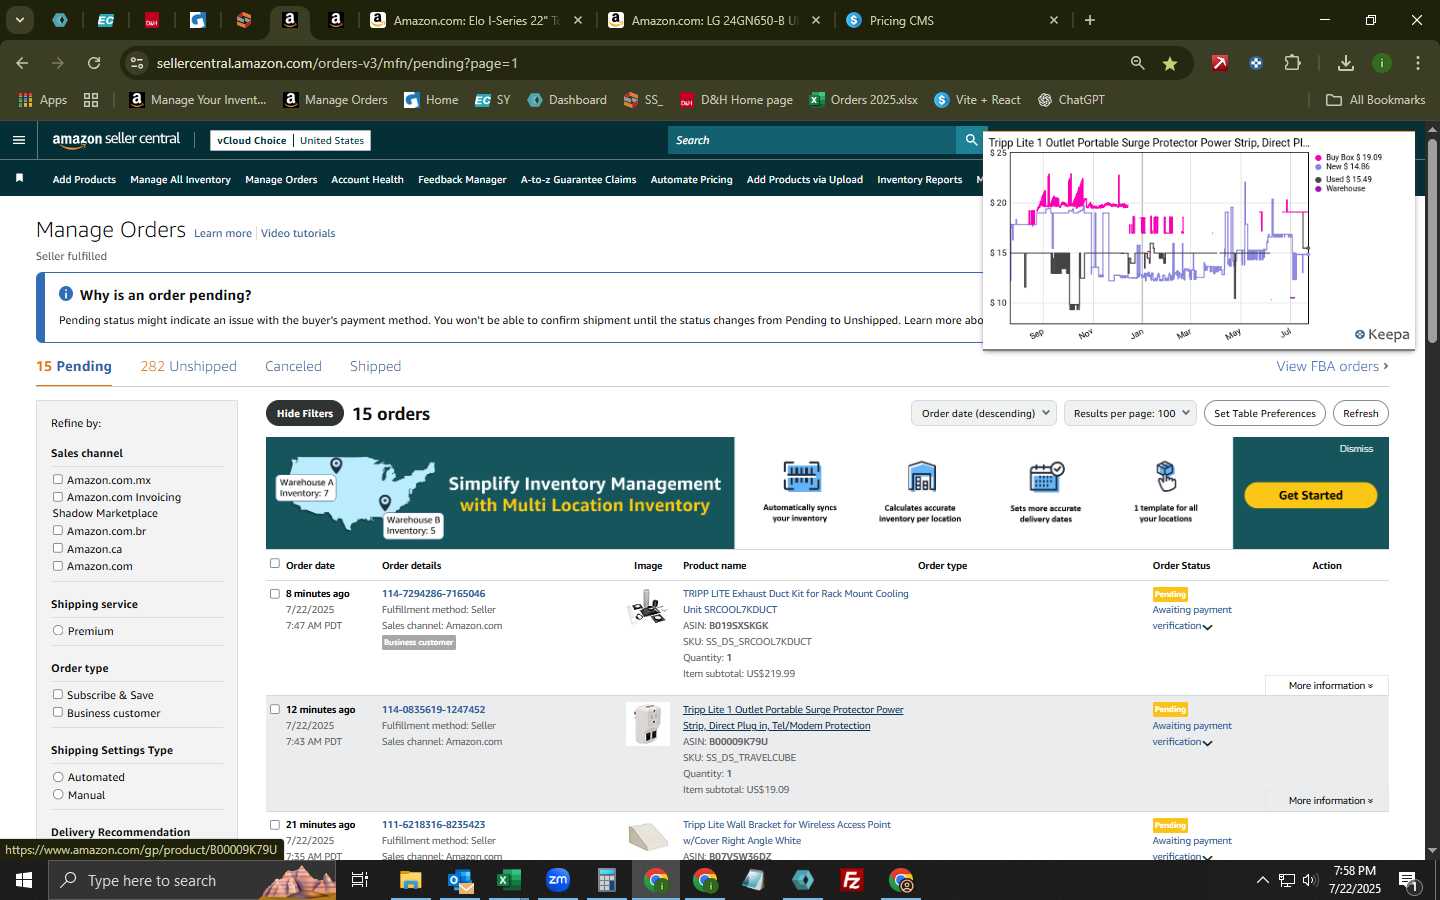Click the search magnifier button
The image size is (1440, 900).
coord(970,140)
